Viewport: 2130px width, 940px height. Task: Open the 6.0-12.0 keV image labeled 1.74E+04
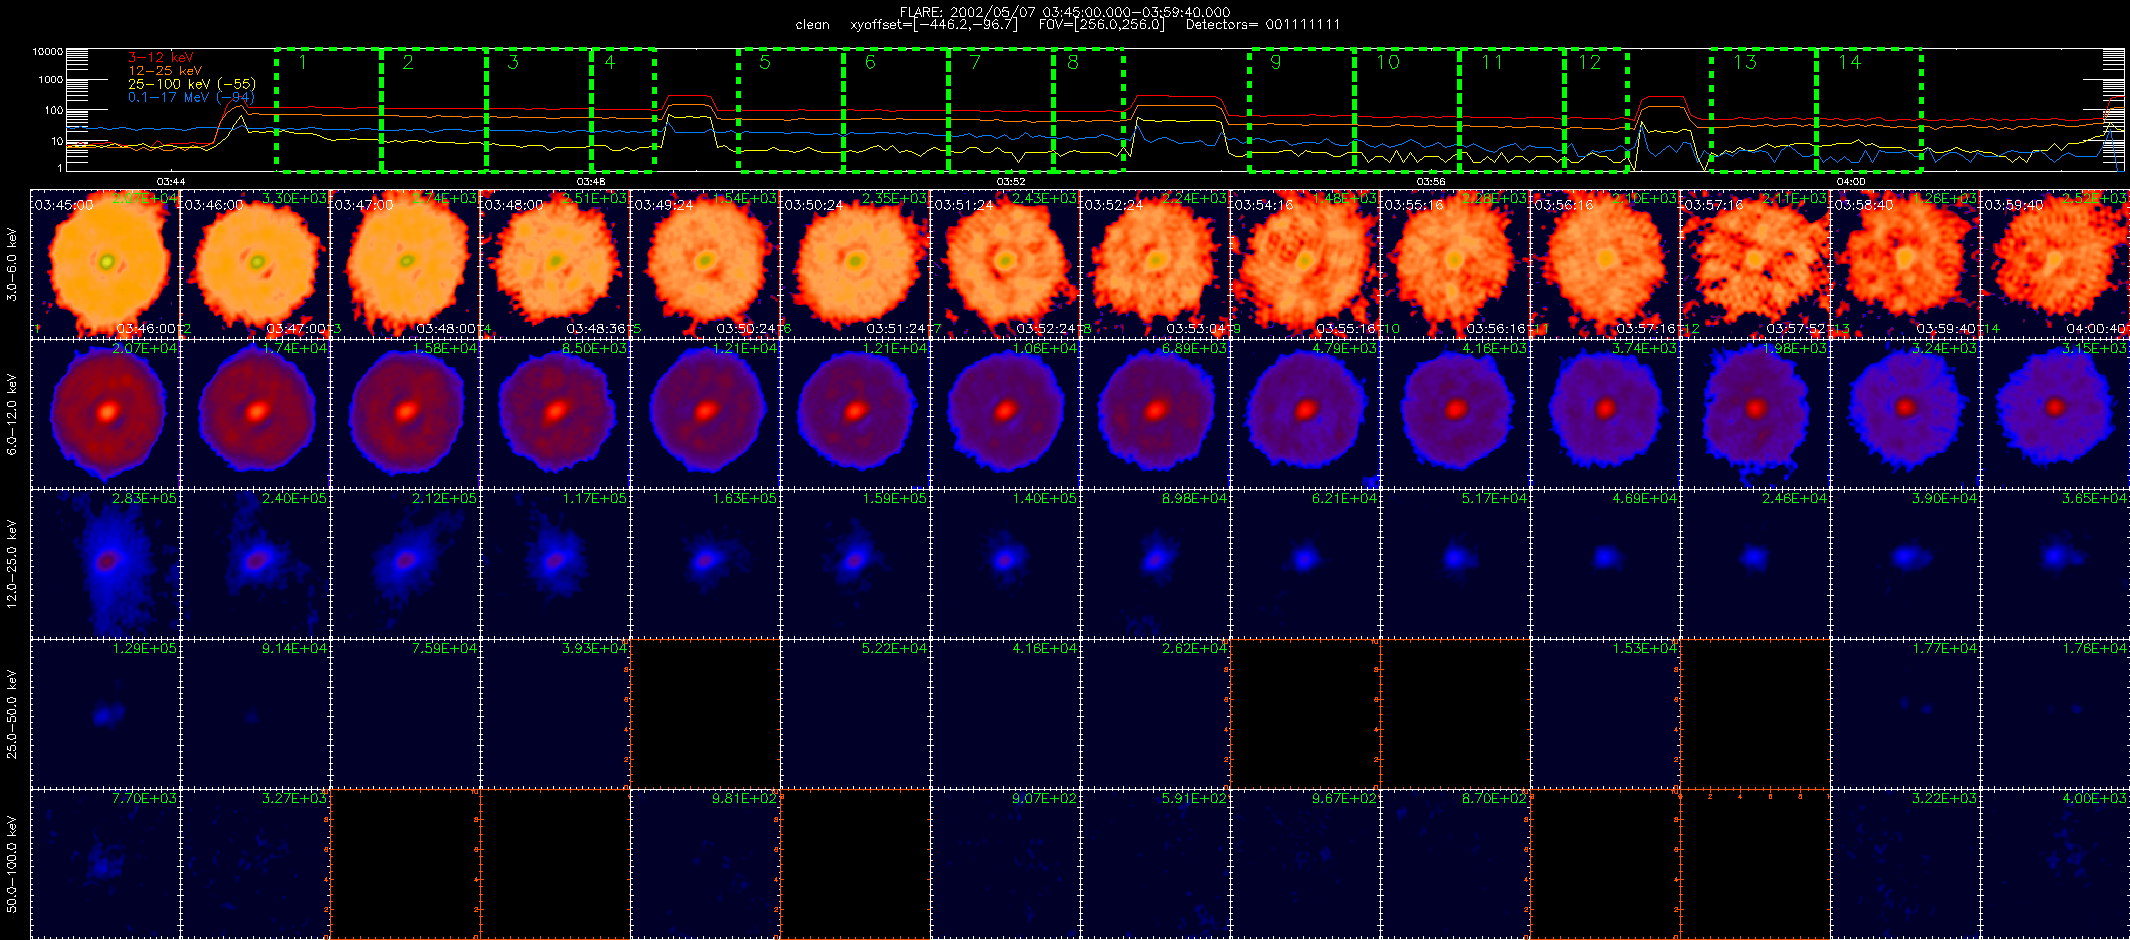255,413
